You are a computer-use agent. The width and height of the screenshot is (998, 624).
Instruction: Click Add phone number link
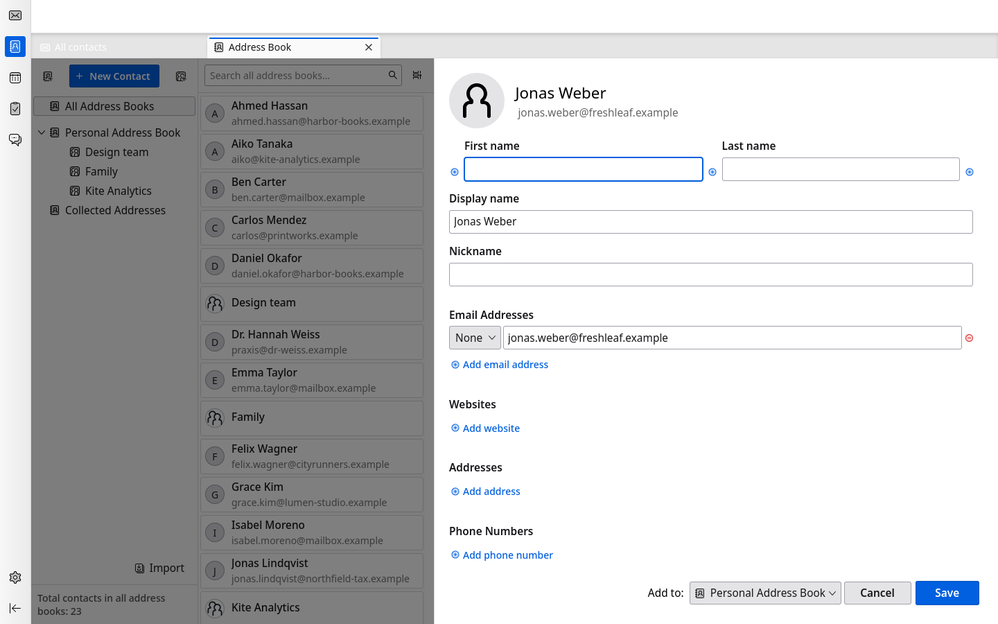[502, 555]
